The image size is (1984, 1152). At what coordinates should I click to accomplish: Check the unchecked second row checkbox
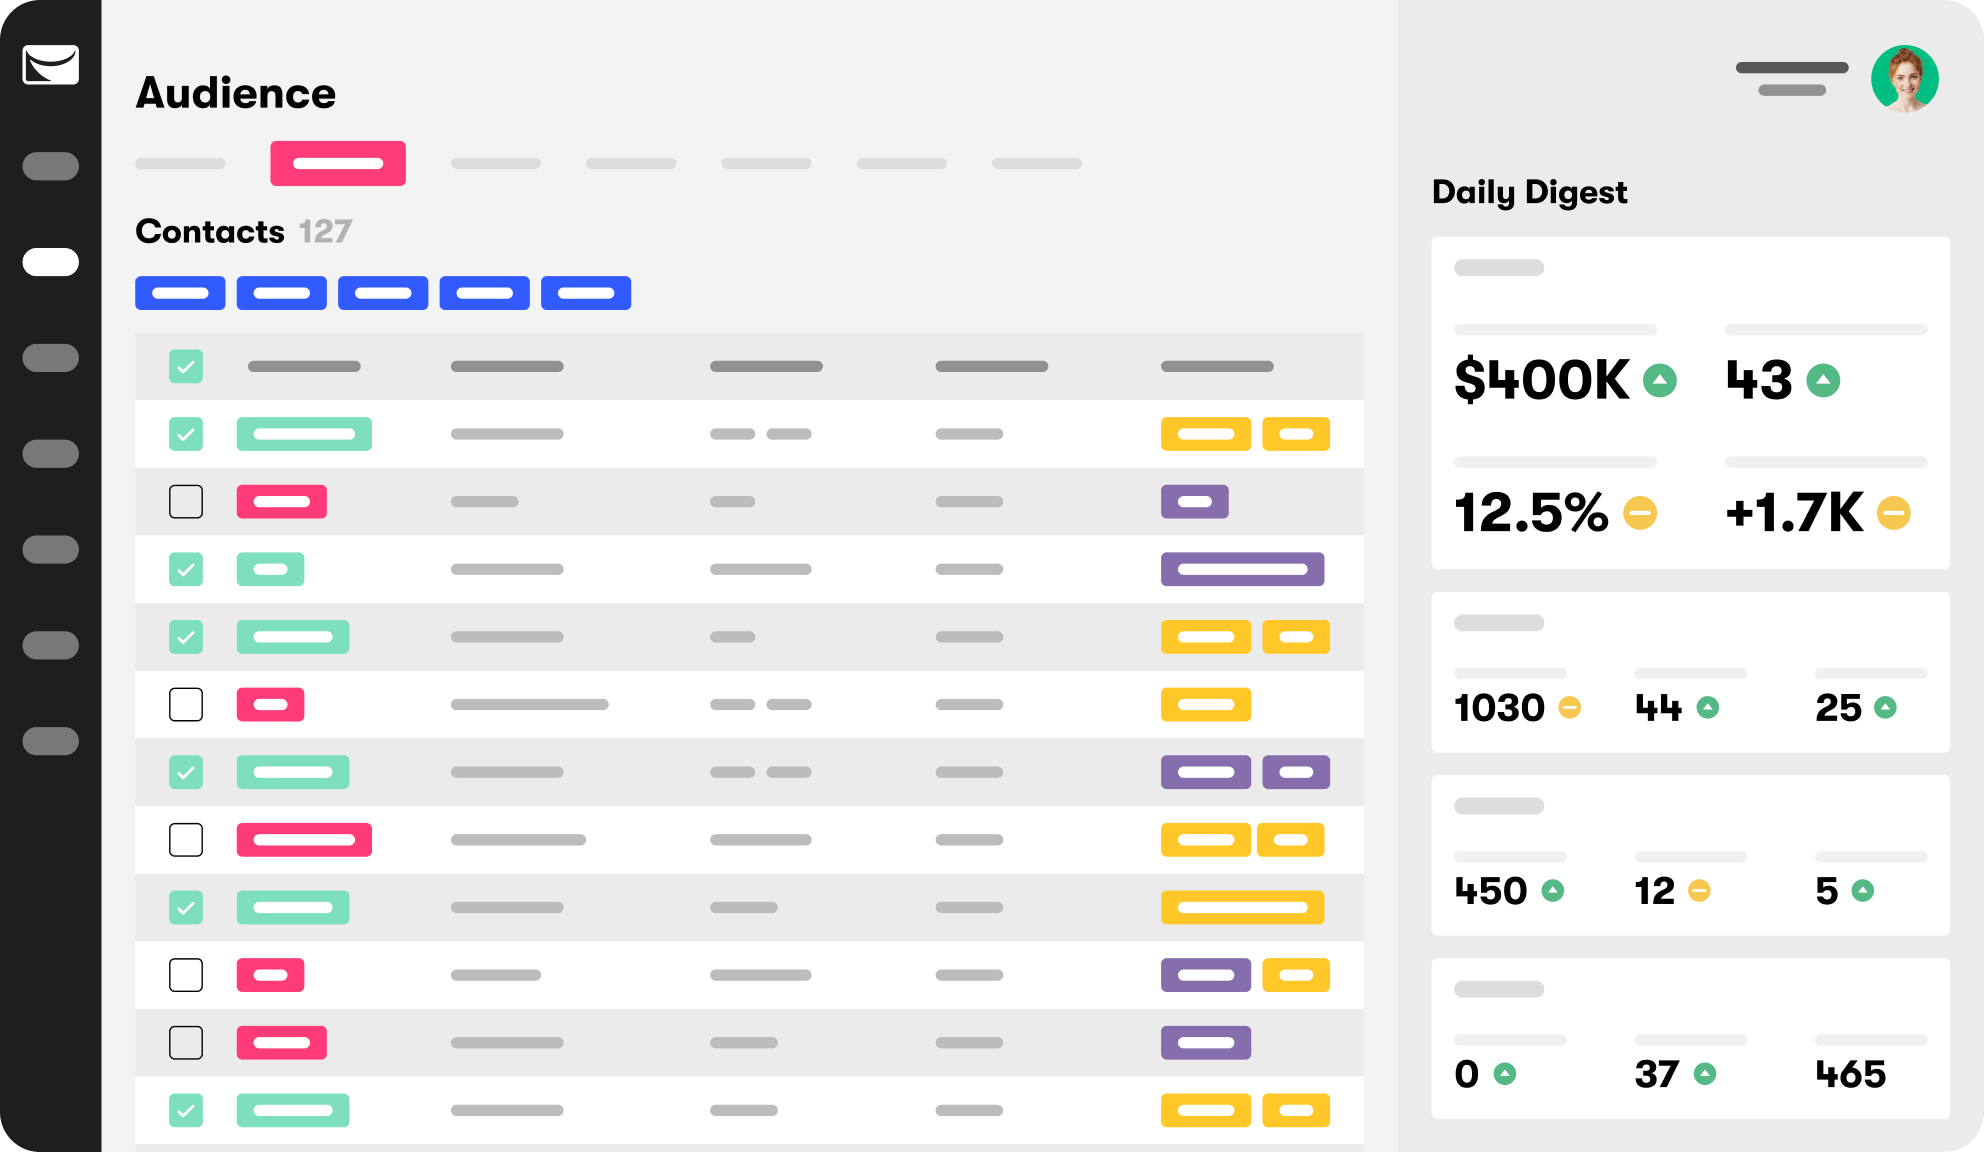click(x=186, y=501)
